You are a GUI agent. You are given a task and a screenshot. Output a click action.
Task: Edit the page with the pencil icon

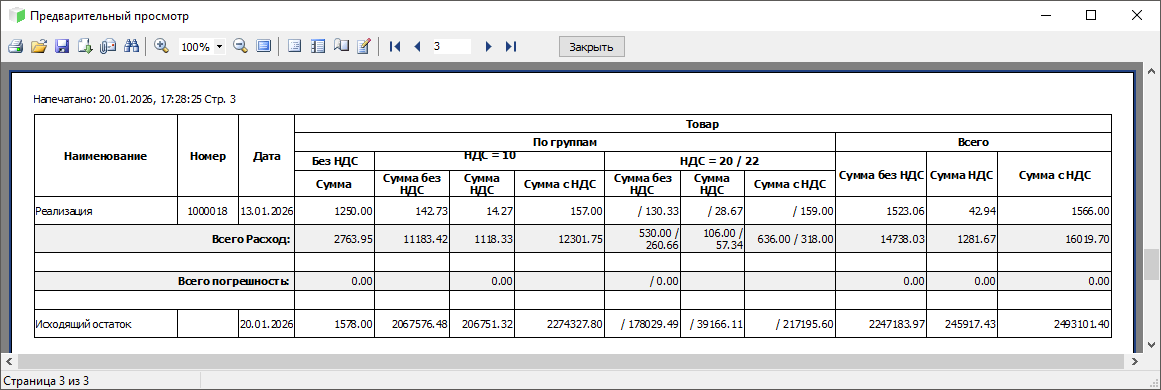(364, 47)
